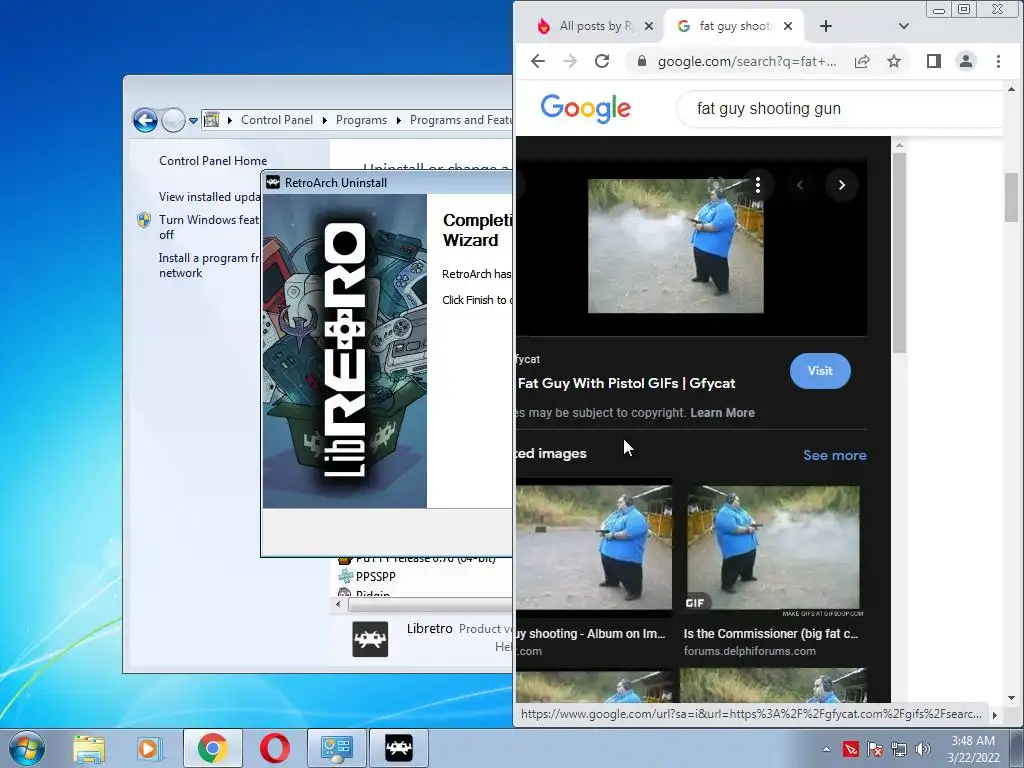Viewport: 1024px width, 768px height.
Task: Switch to the 'All posts by' tab
Action: click(x=594, y=26)
